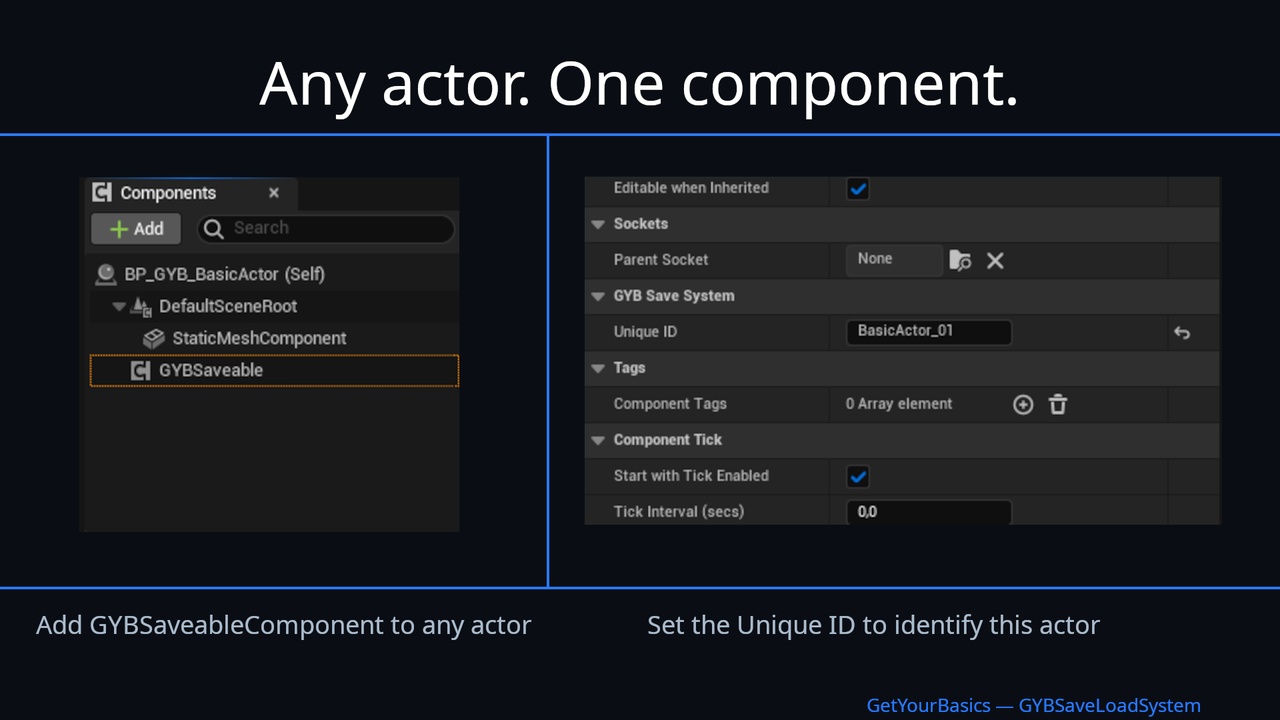
Task: Click the '0 Array element' text
Action: [899, 404]
